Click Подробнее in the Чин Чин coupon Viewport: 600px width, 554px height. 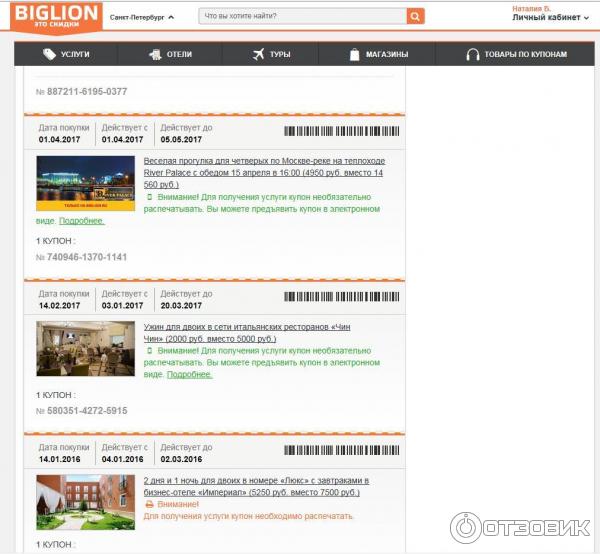point(189,374)
